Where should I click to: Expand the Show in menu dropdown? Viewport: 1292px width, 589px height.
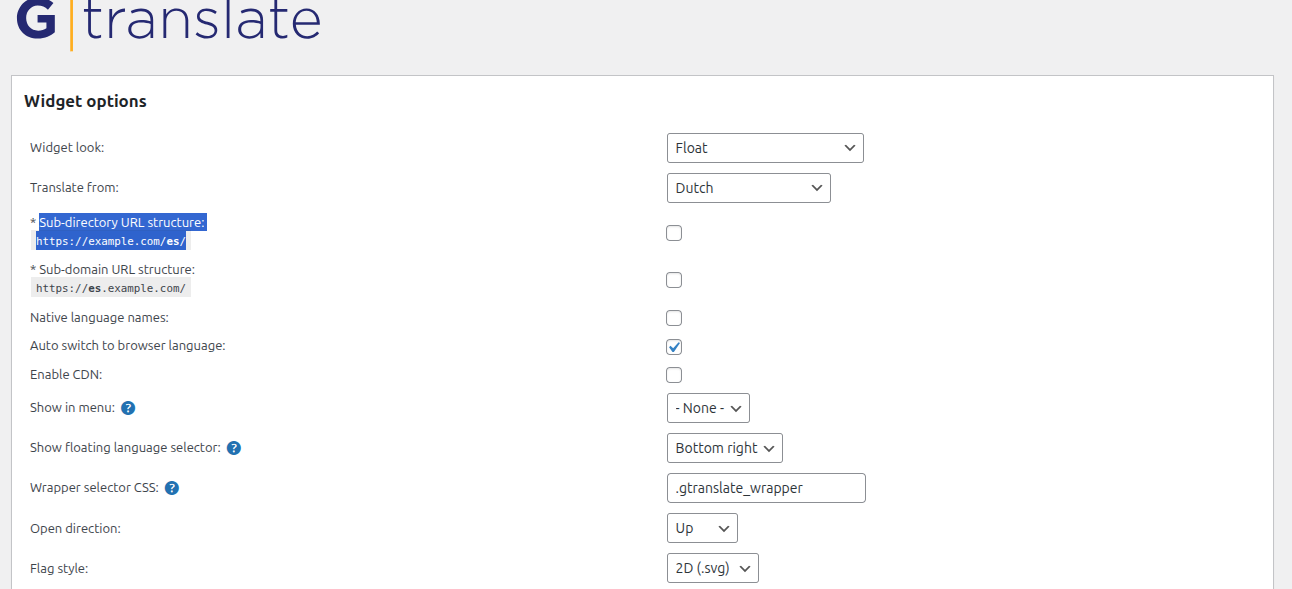click(708, 407)
